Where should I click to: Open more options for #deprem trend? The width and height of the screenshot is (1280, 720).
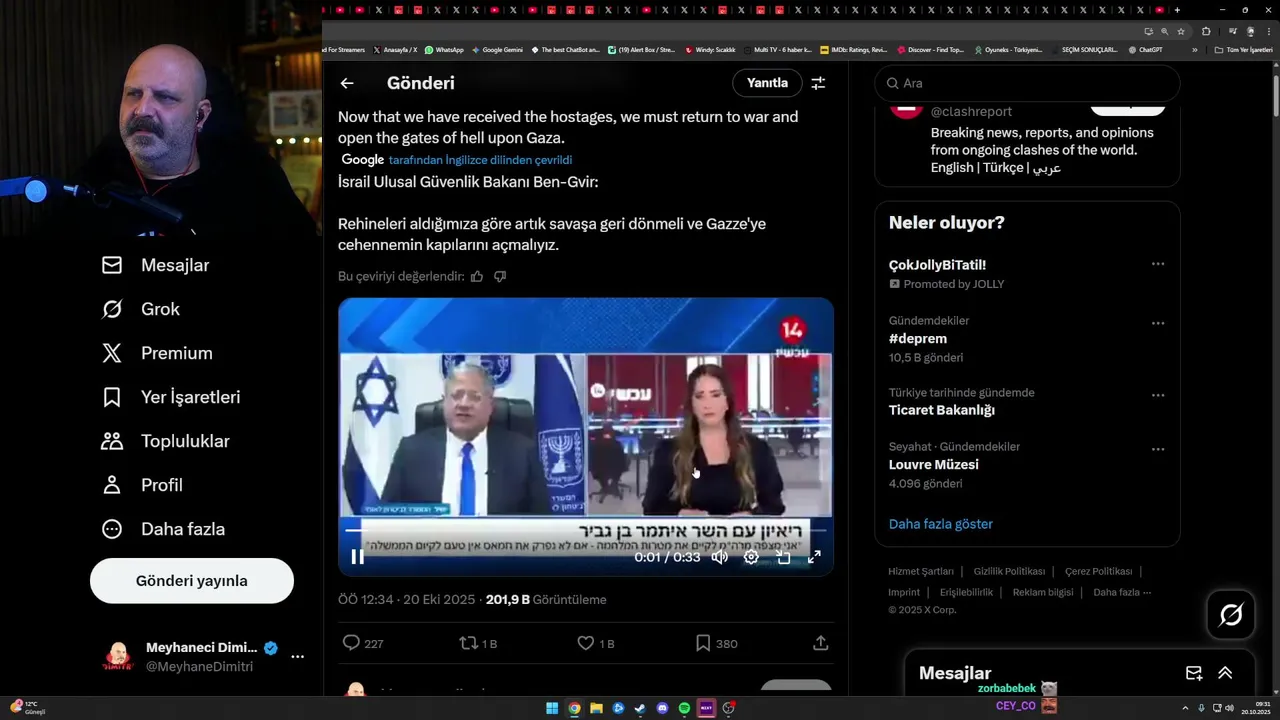[1158, 323]
